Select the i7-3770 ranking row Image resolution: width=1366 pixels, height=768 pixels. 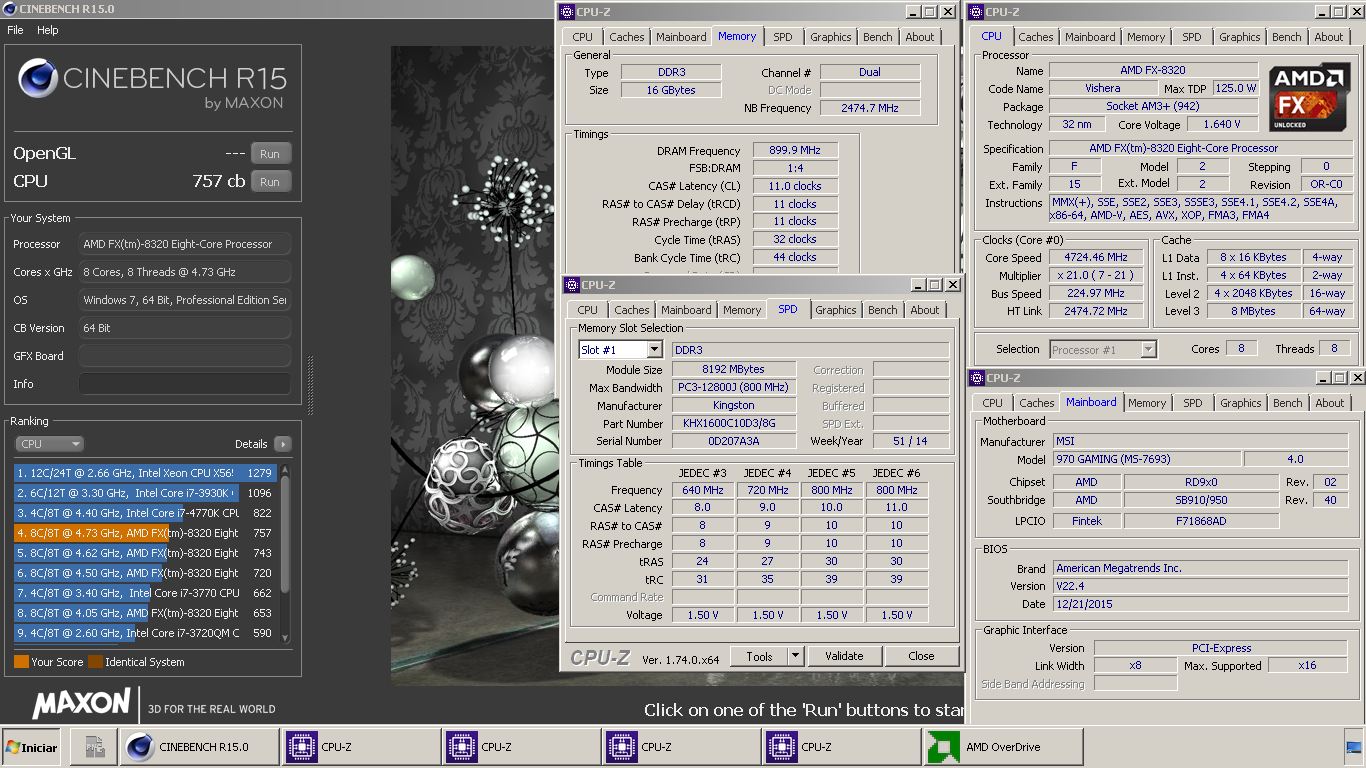(146, 593)
